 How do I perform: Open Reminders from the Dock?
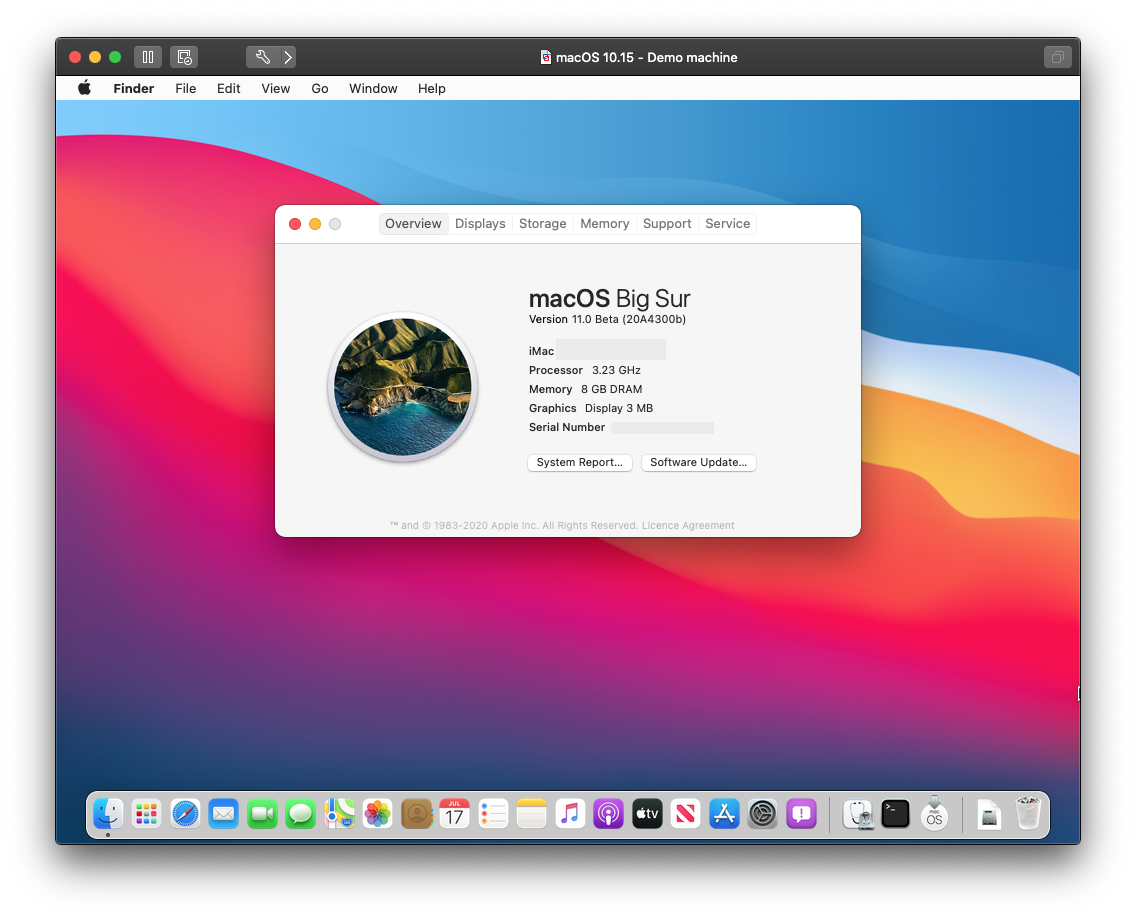[493, 814]
